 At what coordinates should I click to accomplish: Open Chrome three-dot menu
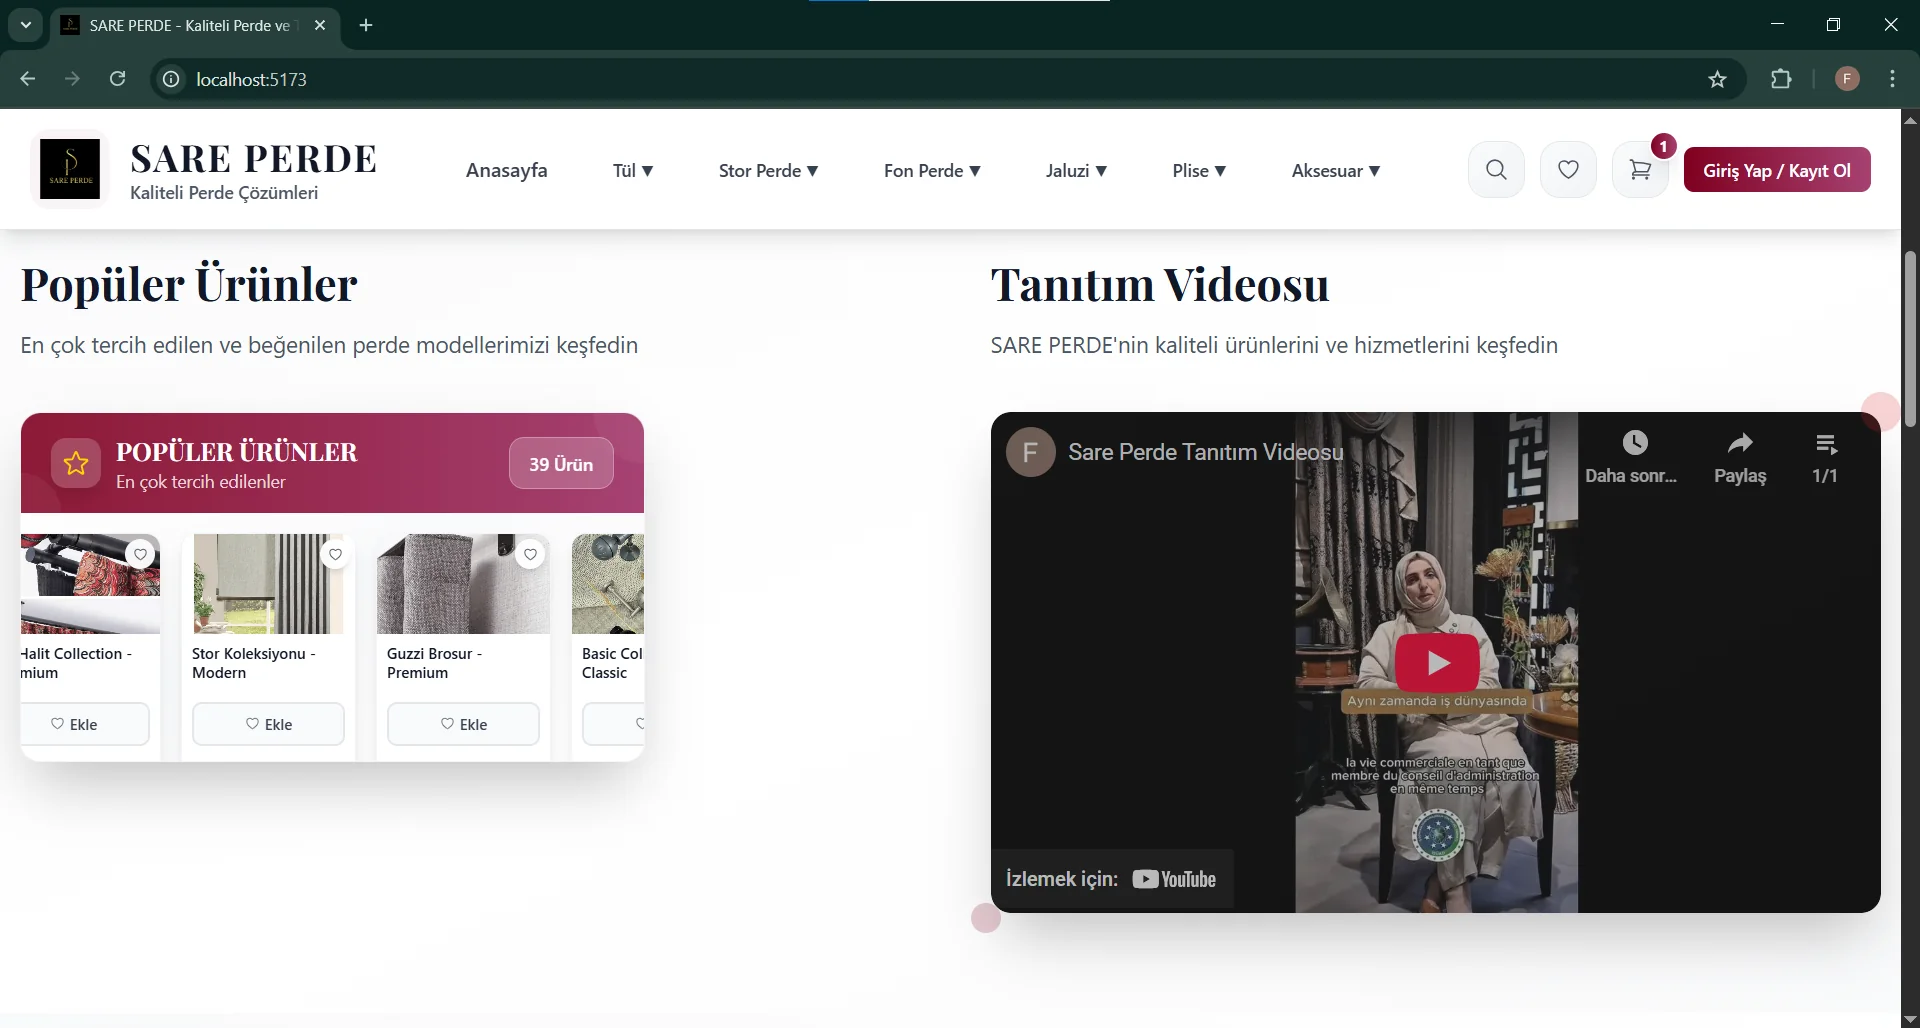pos(1892,79)
